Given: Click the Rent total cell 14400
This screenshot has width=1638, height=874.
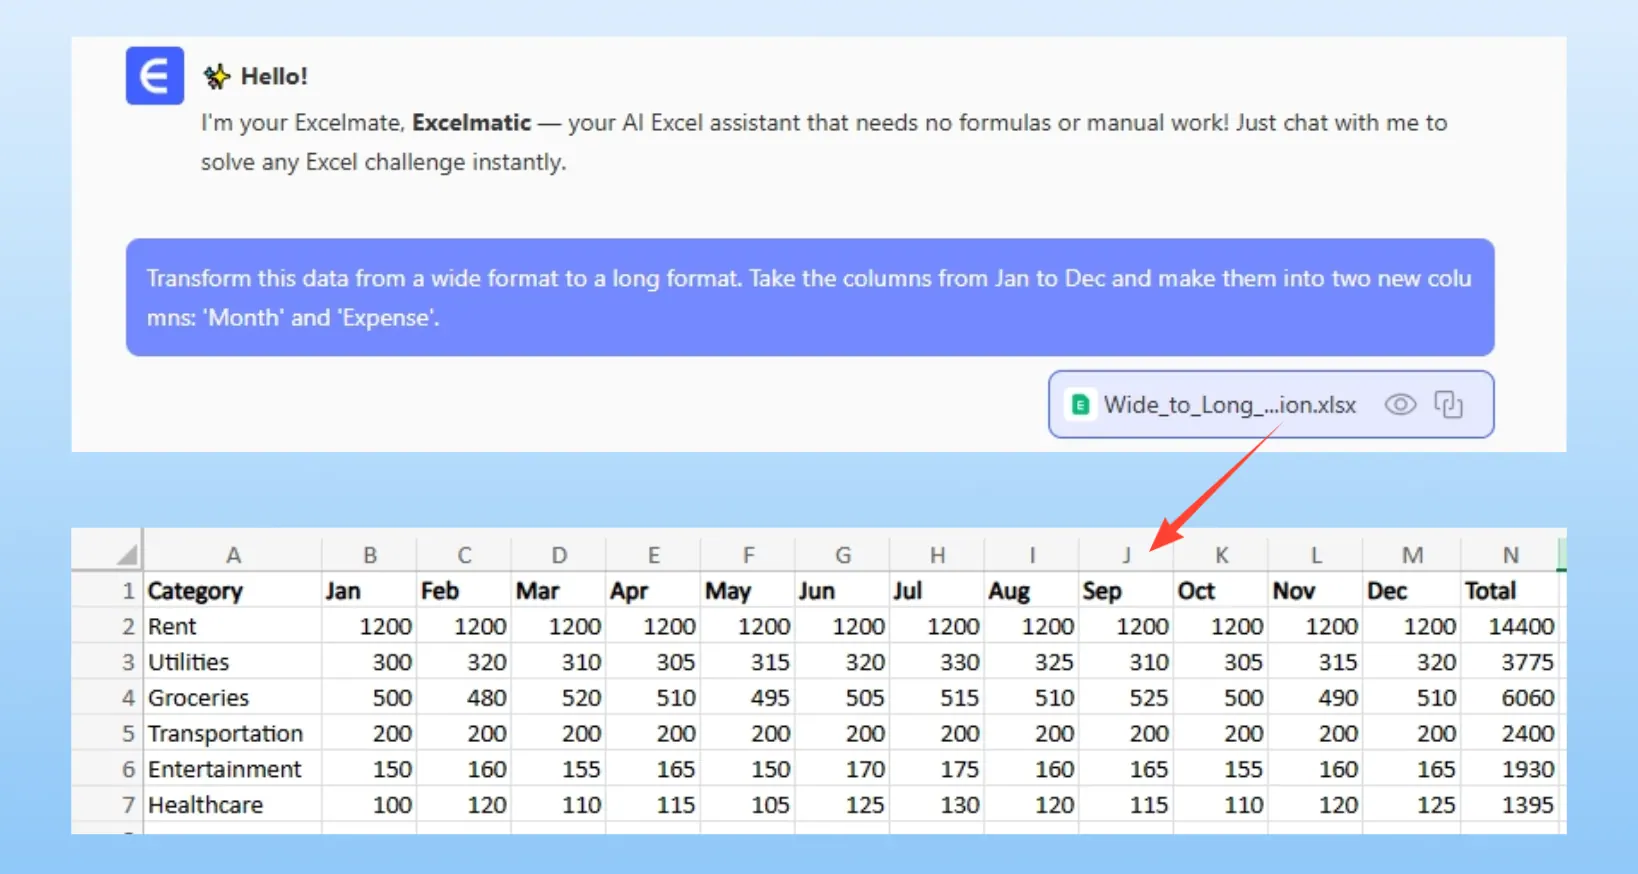Looking at the screenshot, I should [x=1511, y=627].
